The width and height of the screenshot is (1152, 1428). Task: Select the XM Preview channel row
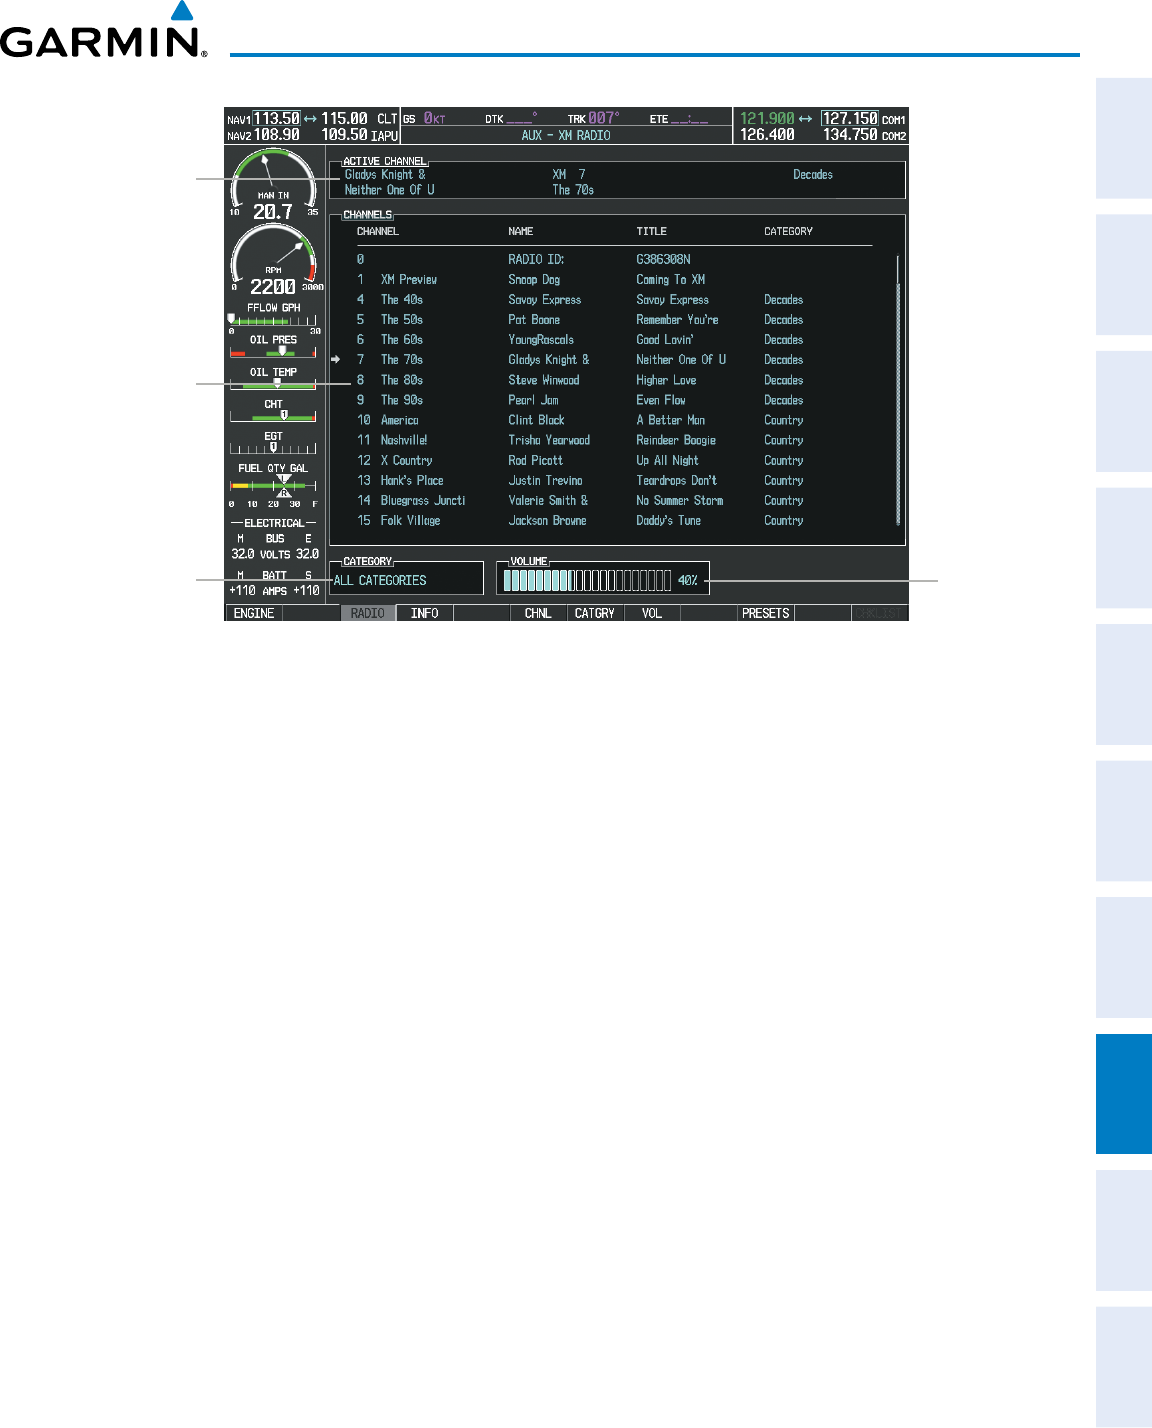(615, 279)
